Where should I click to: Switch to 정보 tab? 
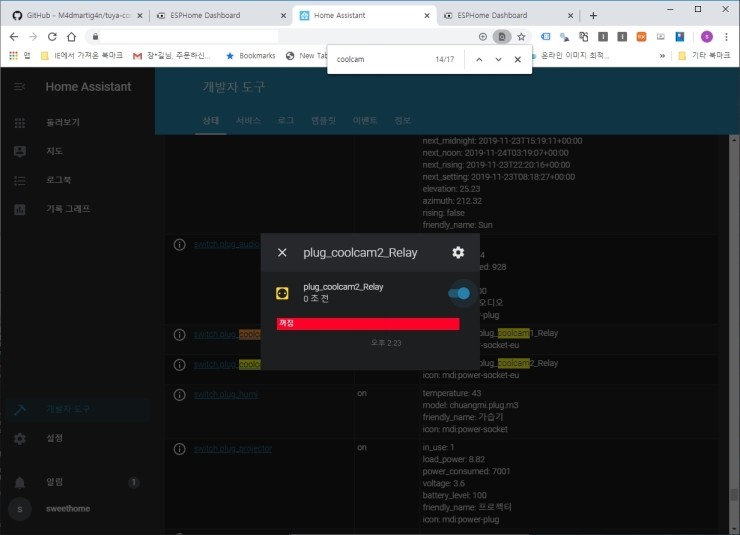(403, 121)
